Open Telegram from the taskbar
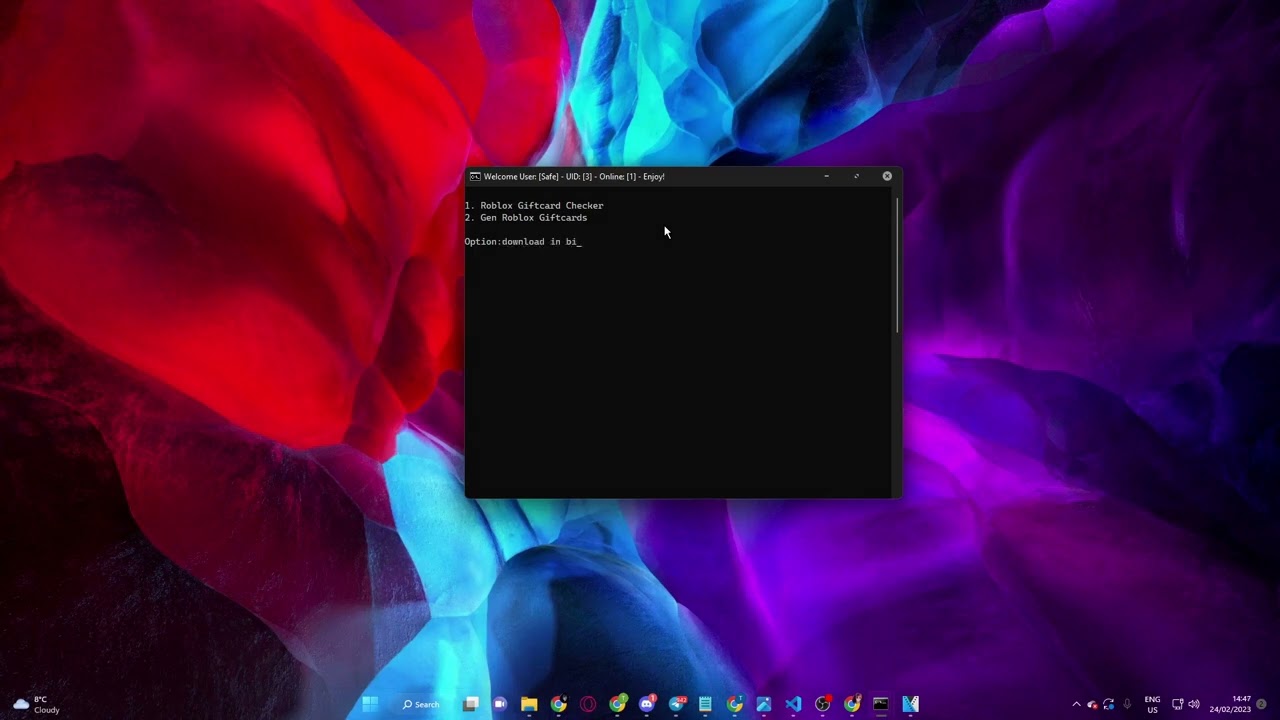This screenshot has width=1280, height=720. point(677,704)
